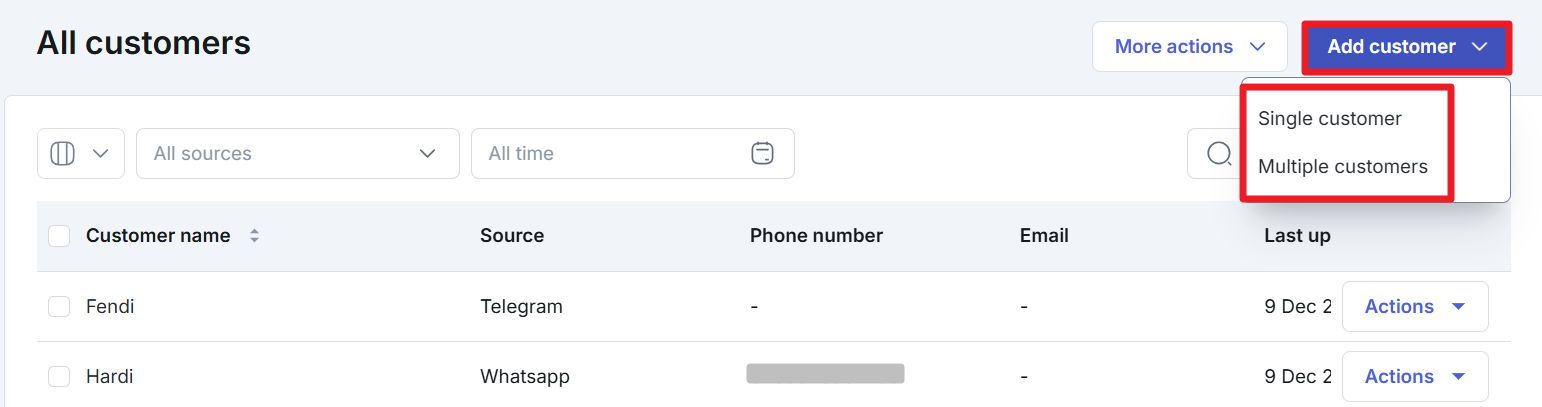Viewport: 1542px width, 407px height.
Task: Click the calendar icon in All time
Action: point(762,154)
